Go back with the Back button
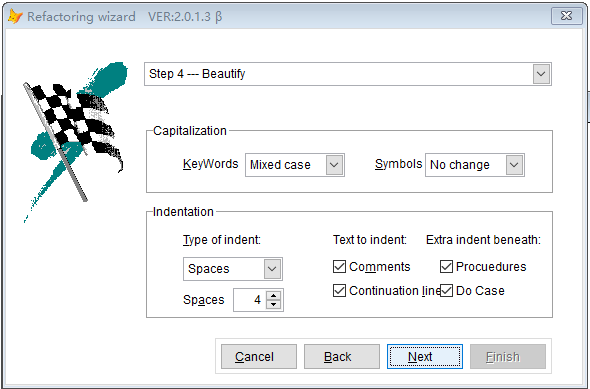The height and width of the screenshot is (389, 590). point(342,357)
